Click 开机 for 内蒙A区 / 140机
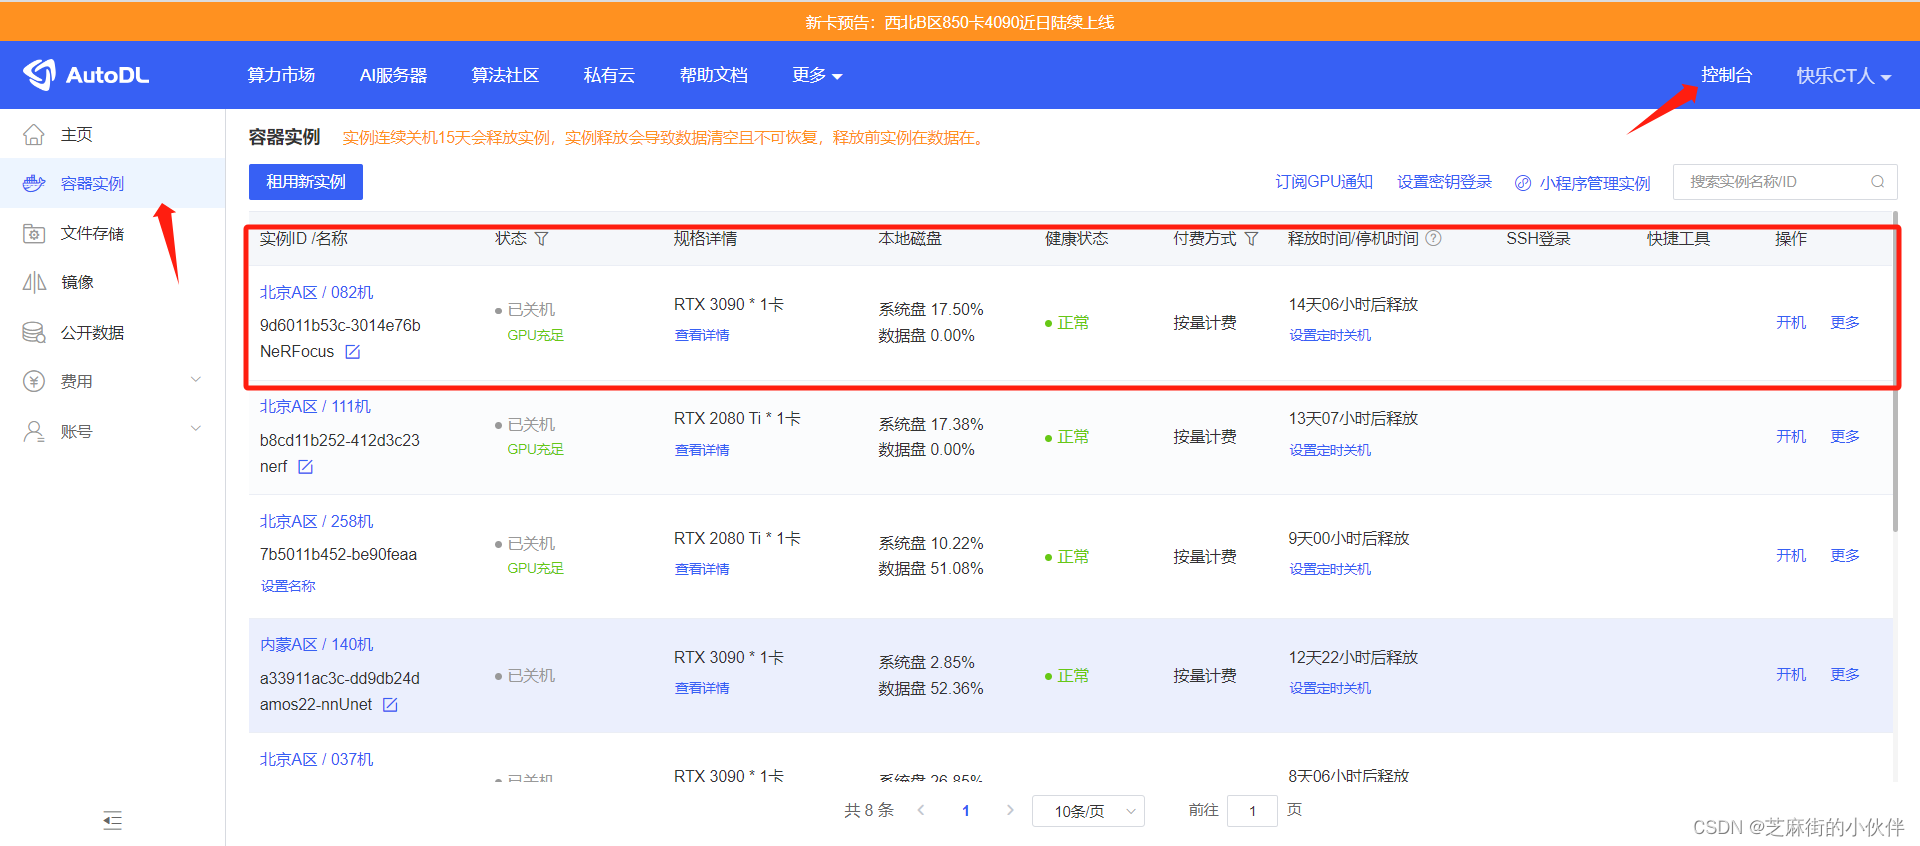The image size is (1920, 846). [1791, 674]
